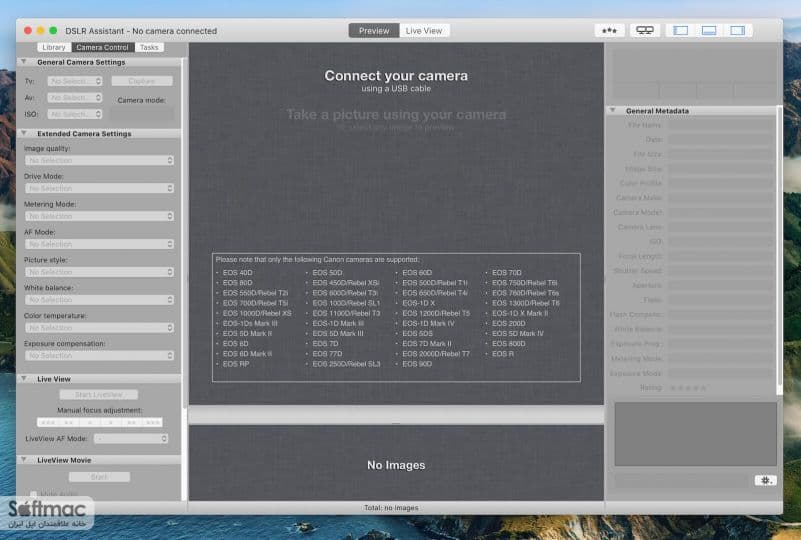This screenshot has width=801, height=540.
Task: Toggle the Mute Audio checkbox
Action: click(x=33, y=494)
